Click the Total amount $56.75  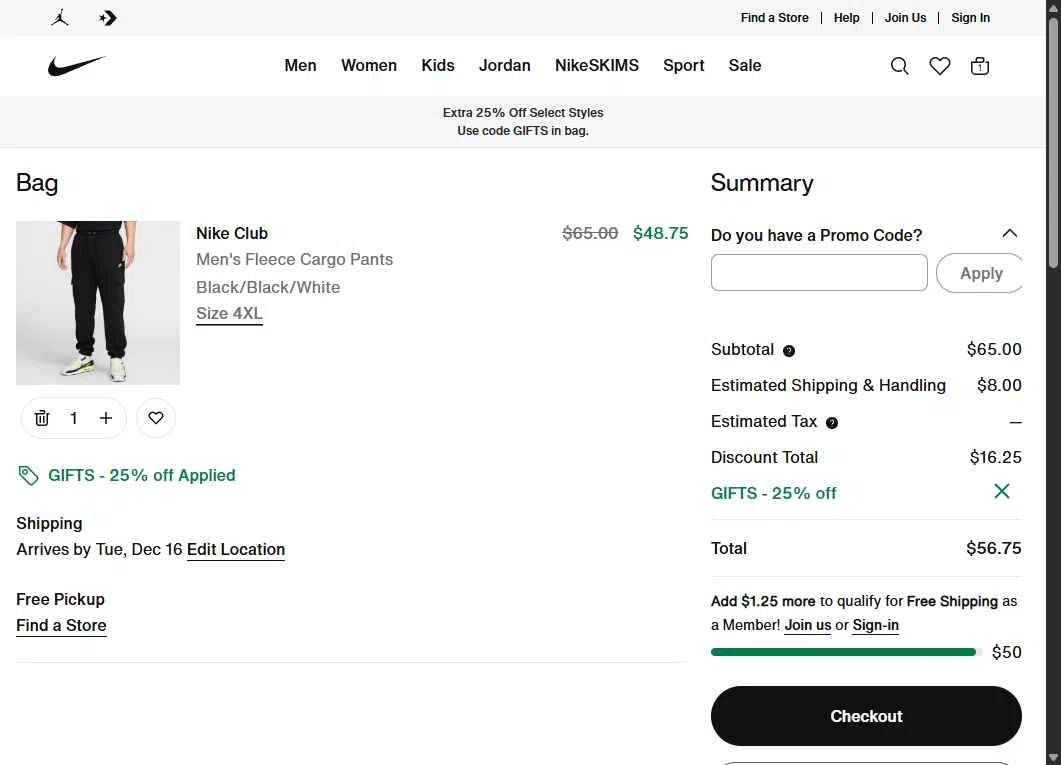click(x=994, y=549)
